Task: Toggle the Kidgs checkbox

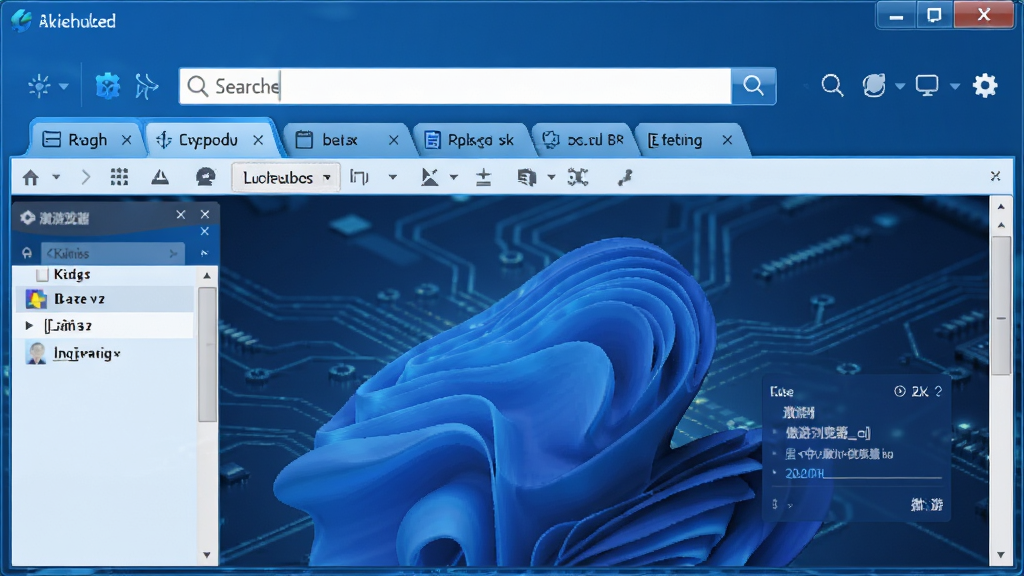Action: pos(42,275)
